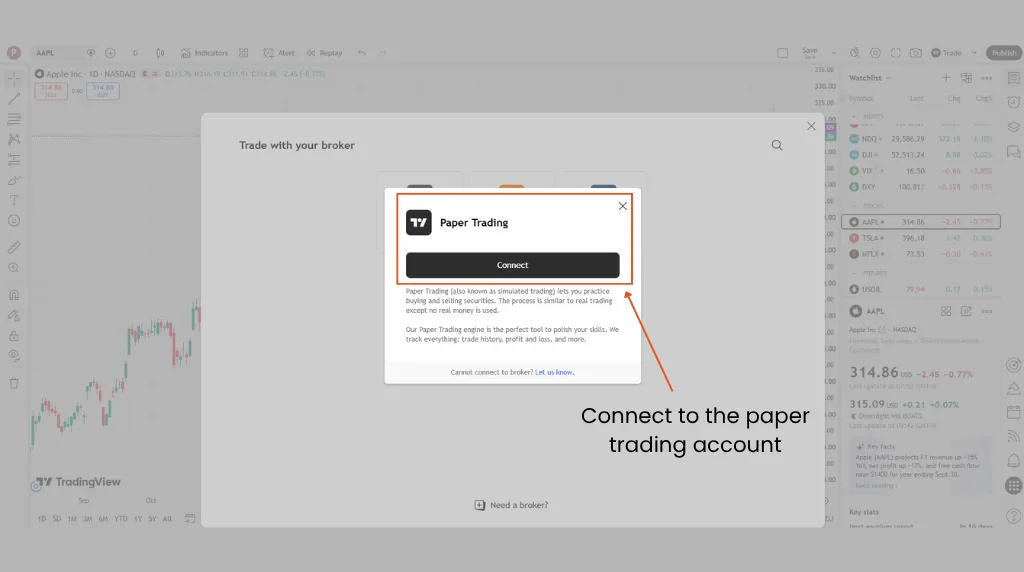
Task: Open Watchlist advanced view icon
Action: coord(967,78)
